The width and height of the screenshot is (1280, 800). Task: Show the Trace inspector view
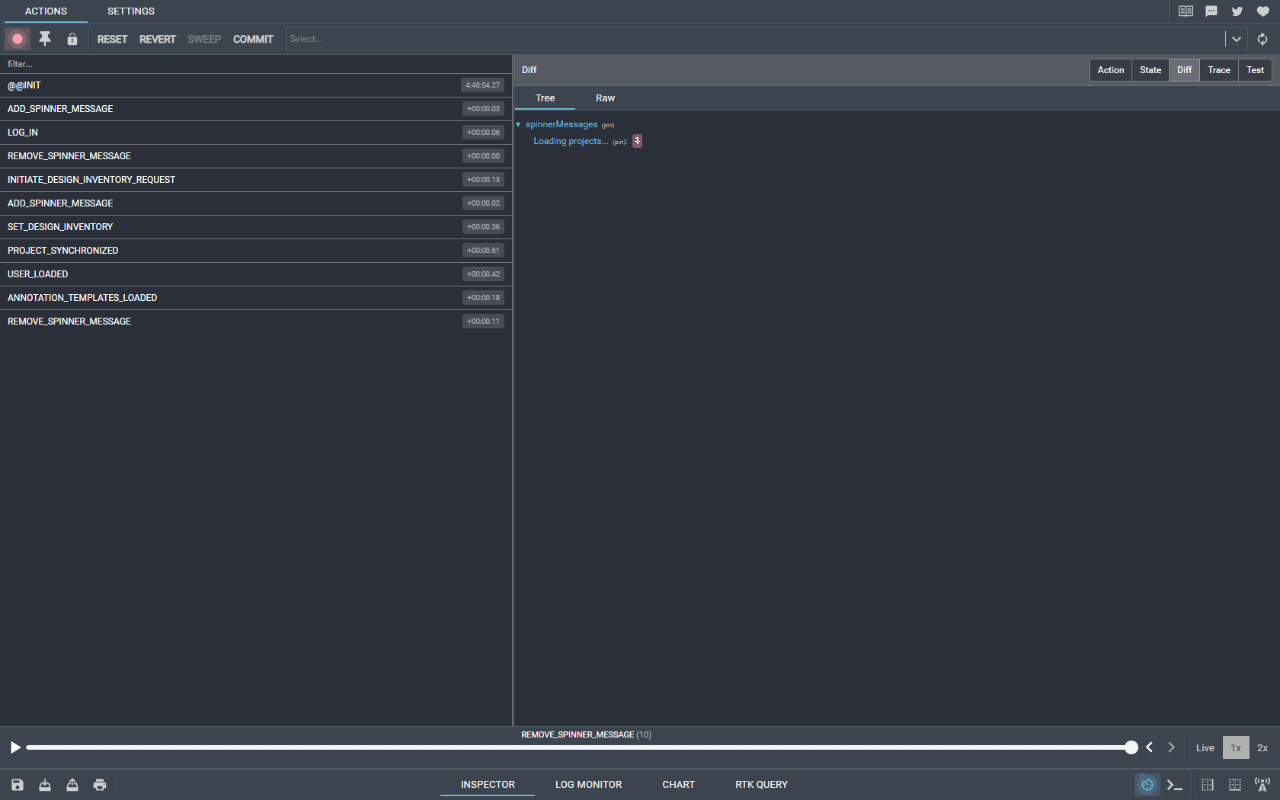coord(1219,70)
